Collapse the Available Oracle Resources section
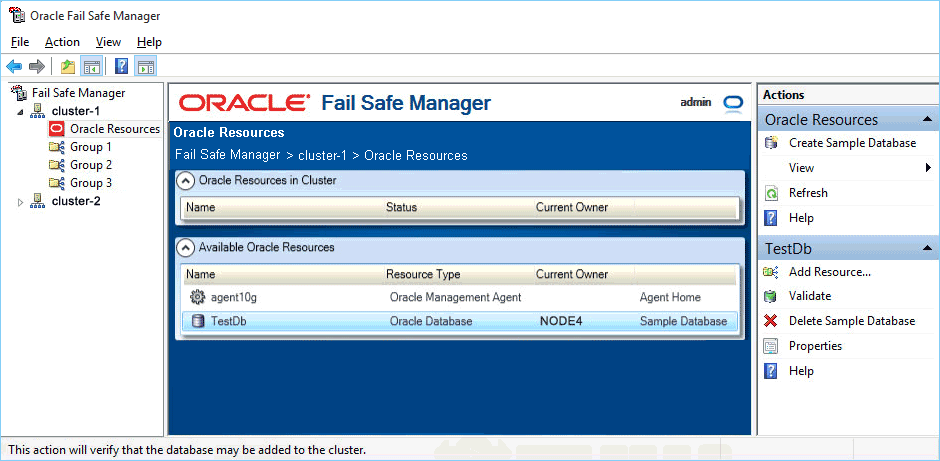The image size is (940, 461). (185, 247)
